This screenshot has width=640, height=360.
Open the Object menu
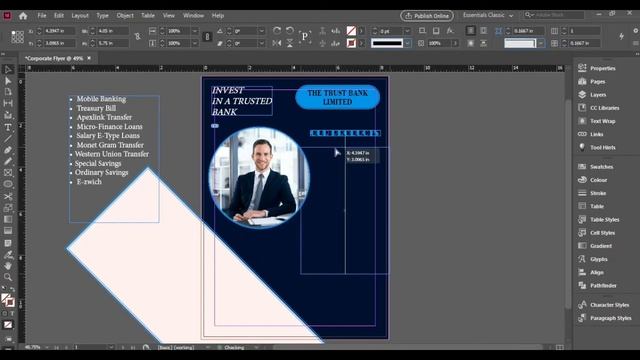125,16
